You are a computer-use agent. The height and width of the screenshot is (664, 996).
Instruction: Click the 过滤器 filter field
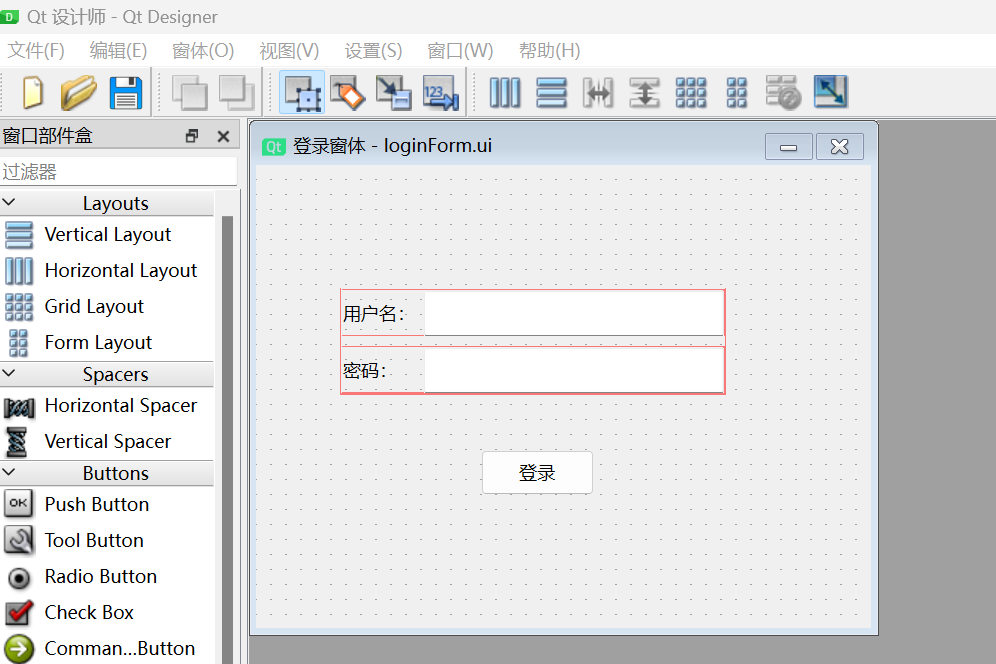tap(118, 172)
